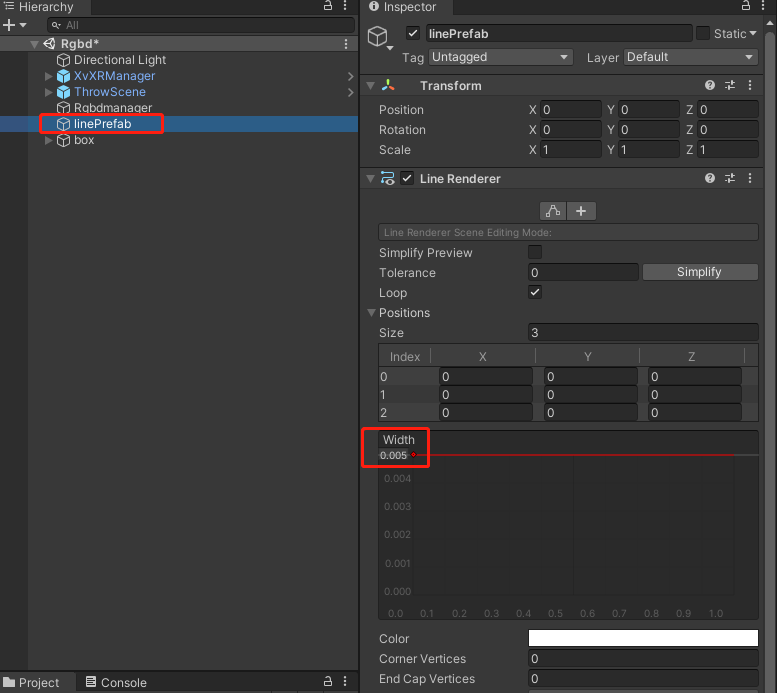Lock the Project panel
This screenshot has width=777, height=693.
(x=328, y=681)
